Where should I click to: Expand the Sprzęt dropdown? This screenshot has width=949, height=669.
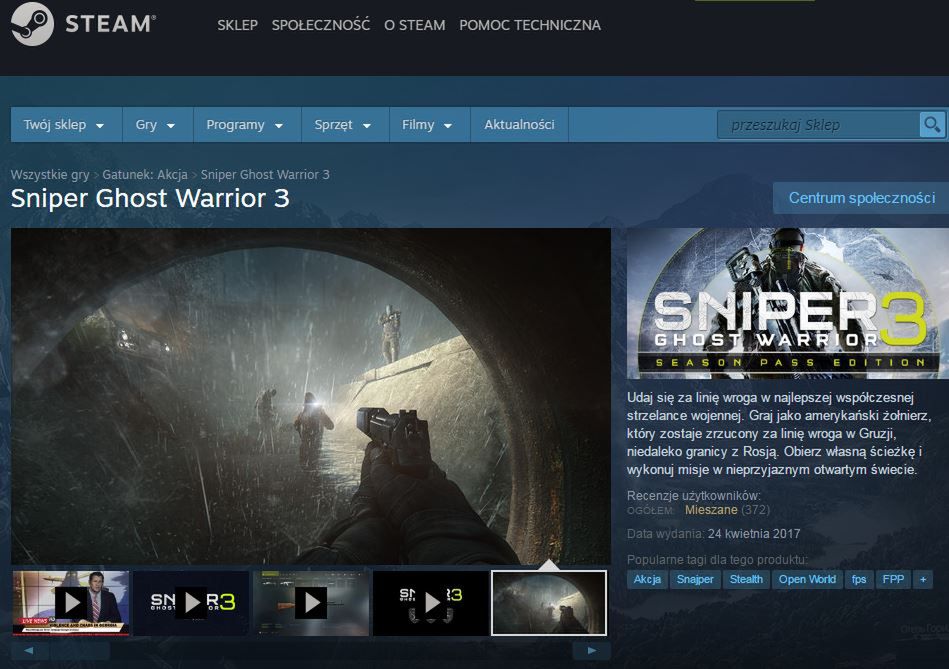[344, 125]
